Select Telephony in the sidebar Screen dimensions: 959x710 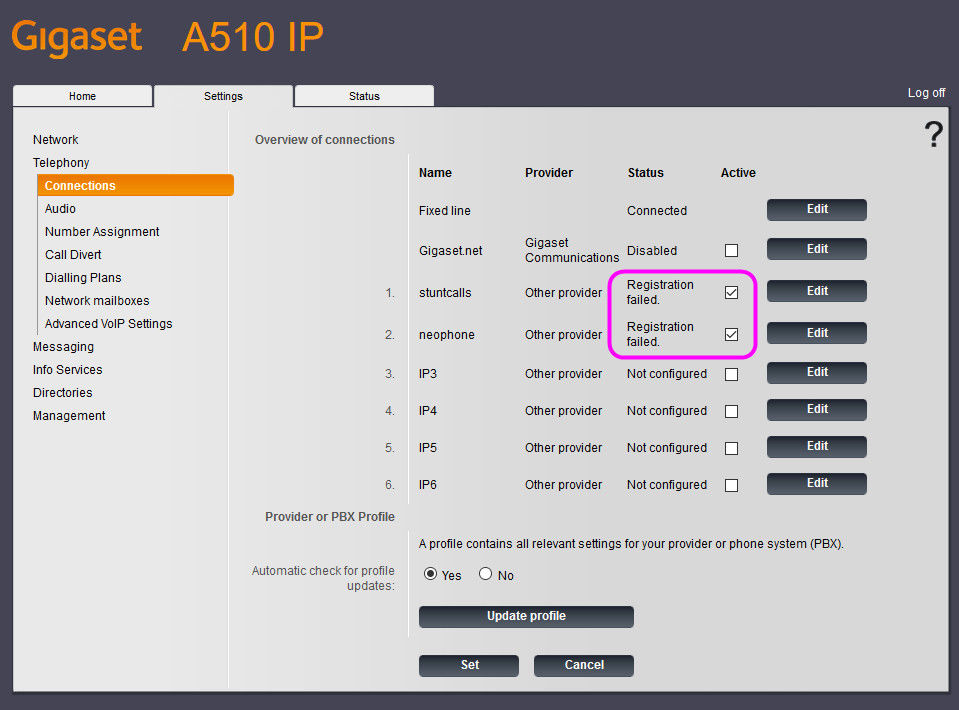pos(61,163)
